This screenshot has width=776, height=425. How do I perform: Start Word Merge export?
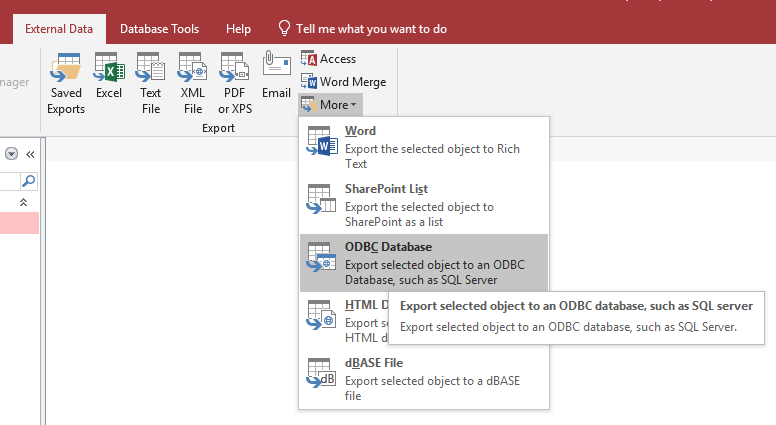pyautogui.click(x=343, y=82)
